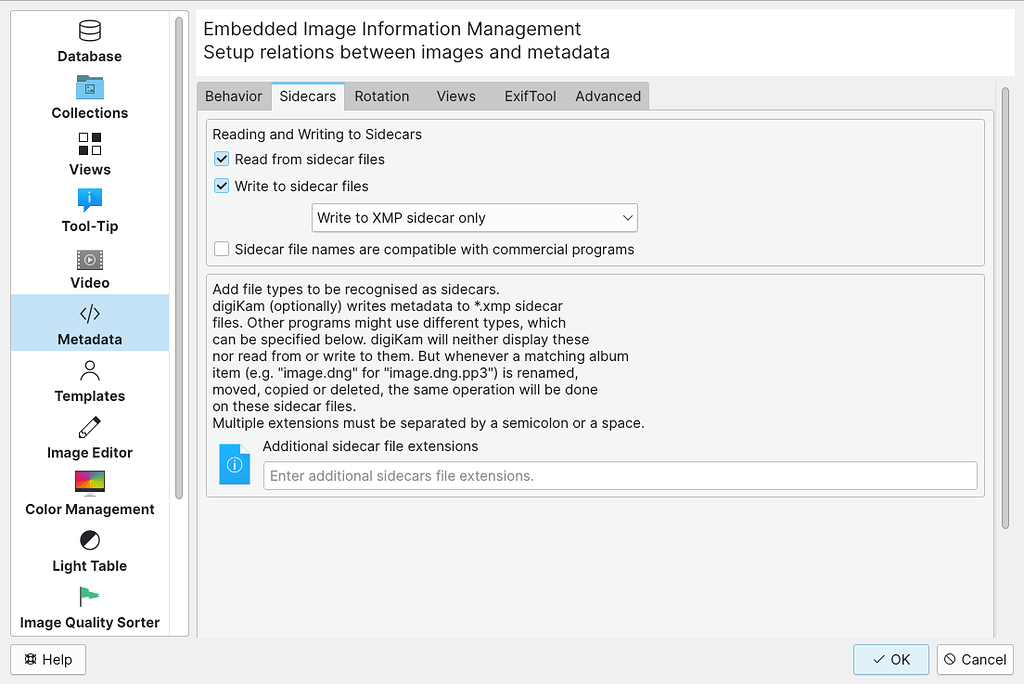The height and width of the screenshot is (684, 1024).
Task: Open Image Quality Sorter flag icon
Action: pyautogui.click(x=89, y=597)
